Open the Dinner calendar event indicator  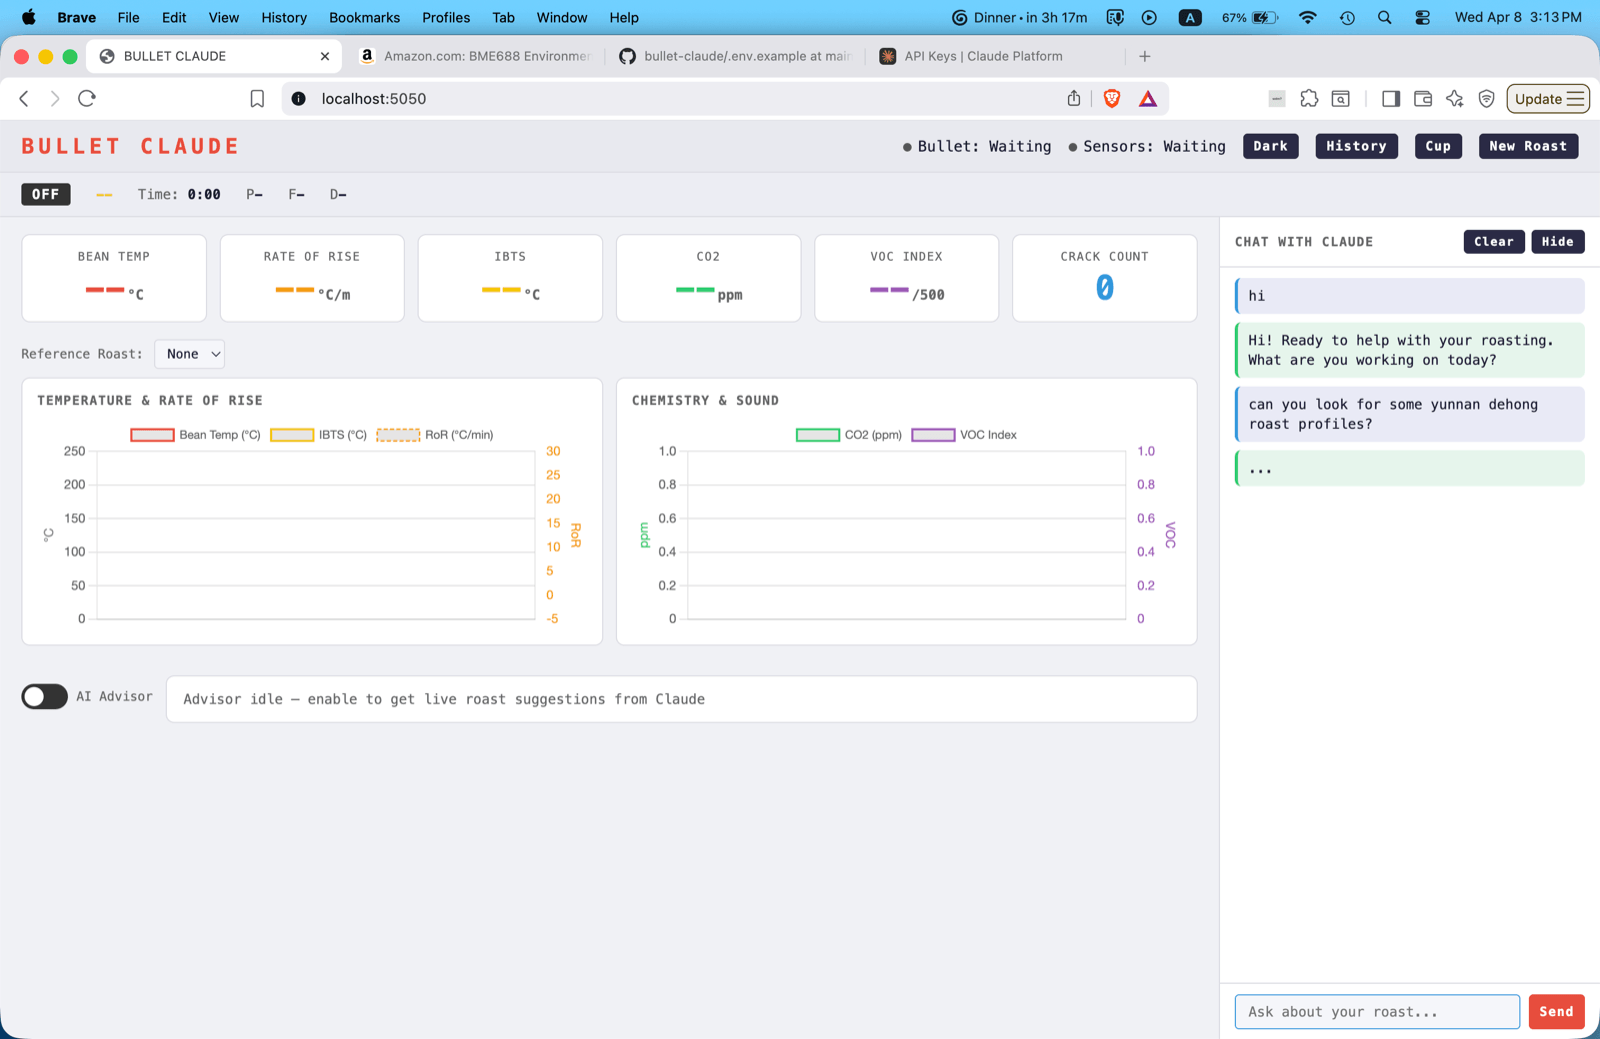pyautogui.click(x=1019, y=17)
